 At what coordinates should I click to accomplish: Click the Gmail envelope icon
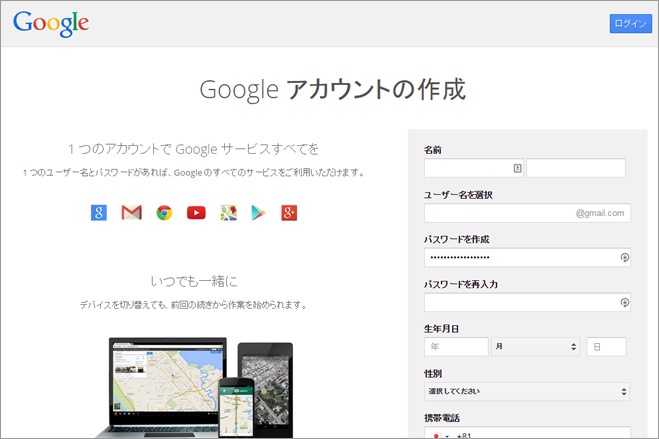[132, 213]
